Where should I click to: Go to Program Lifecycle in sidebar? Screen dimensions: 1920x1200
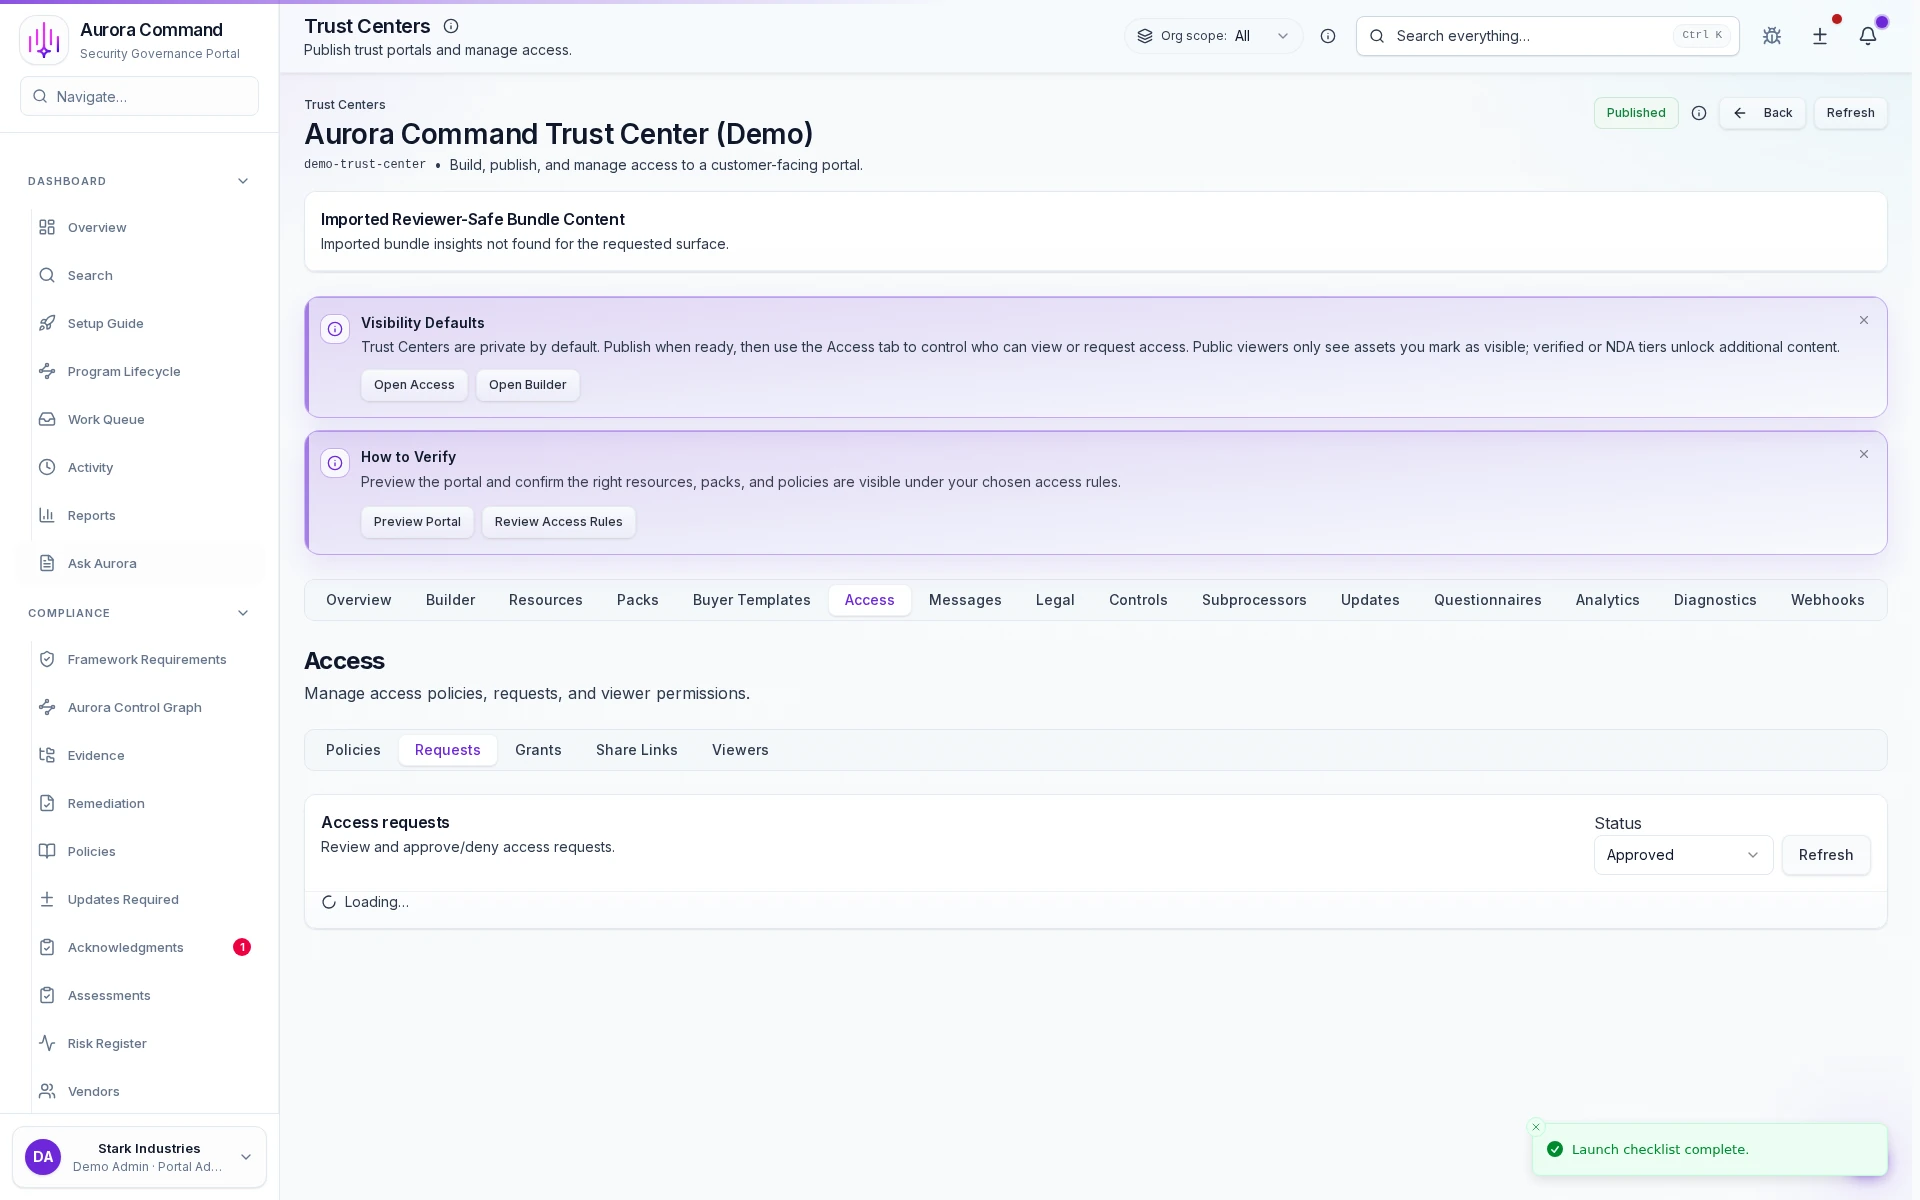tap(124, 371)
